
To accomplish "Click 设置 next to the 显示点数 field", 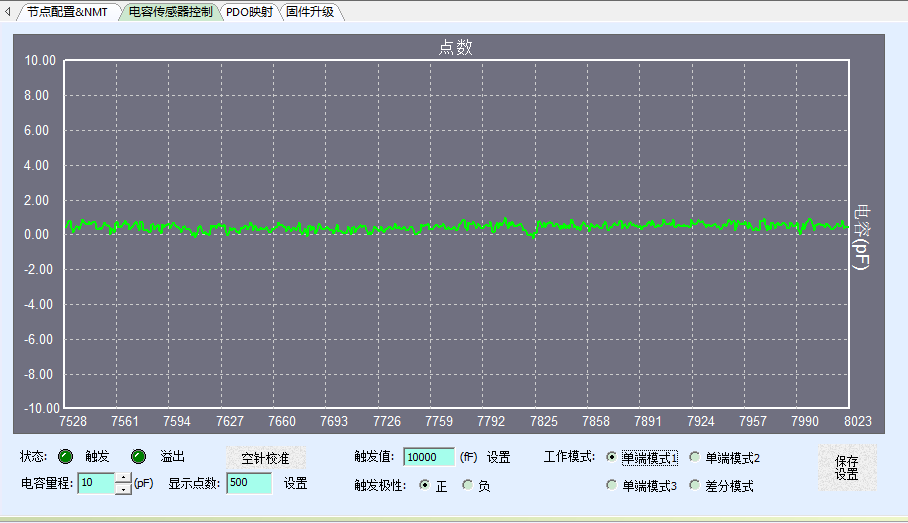I will pyautogui.click(x=295, y=484).
